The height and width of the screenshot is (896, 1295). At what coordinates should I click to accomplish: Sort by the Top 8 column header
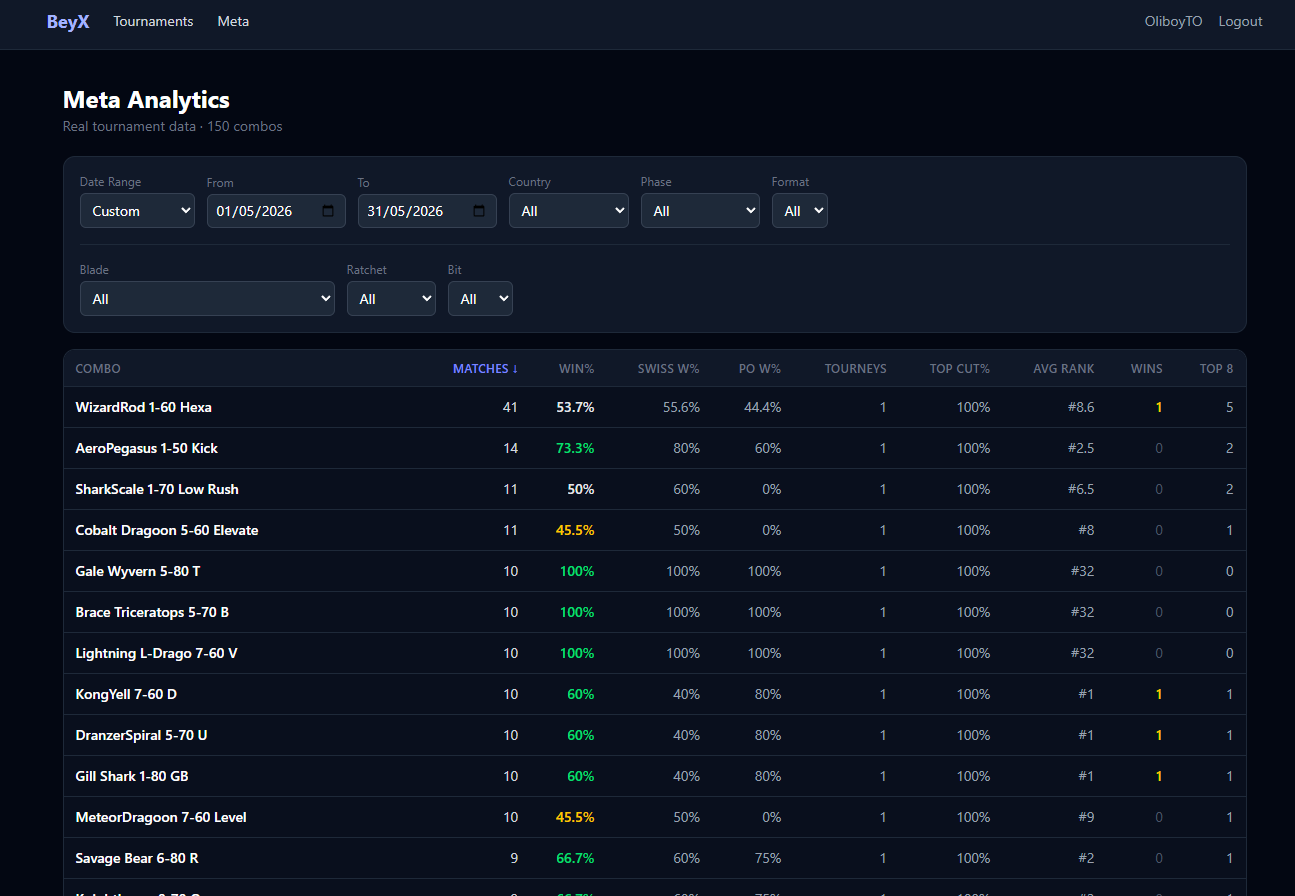(1216, 369)
